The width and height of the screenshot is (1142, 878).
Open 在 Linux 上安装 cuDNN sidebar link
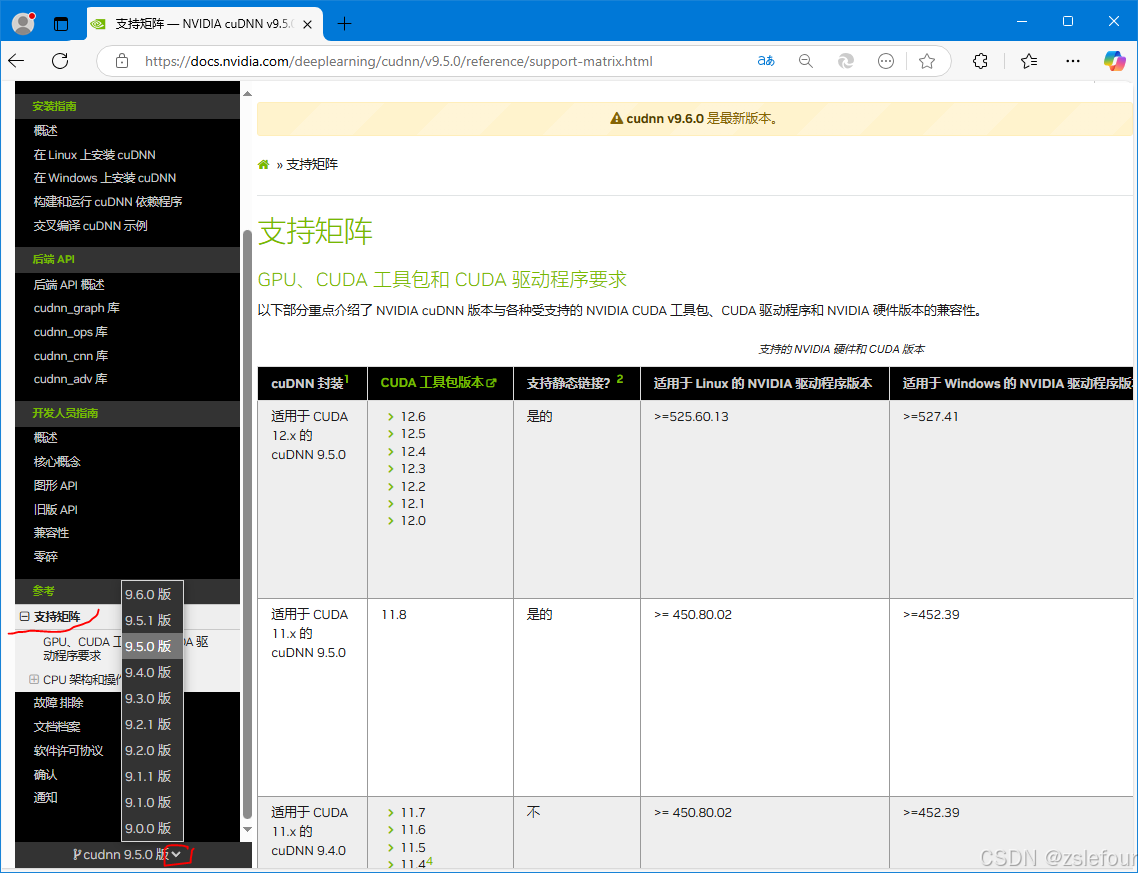[x=94, y=154]
